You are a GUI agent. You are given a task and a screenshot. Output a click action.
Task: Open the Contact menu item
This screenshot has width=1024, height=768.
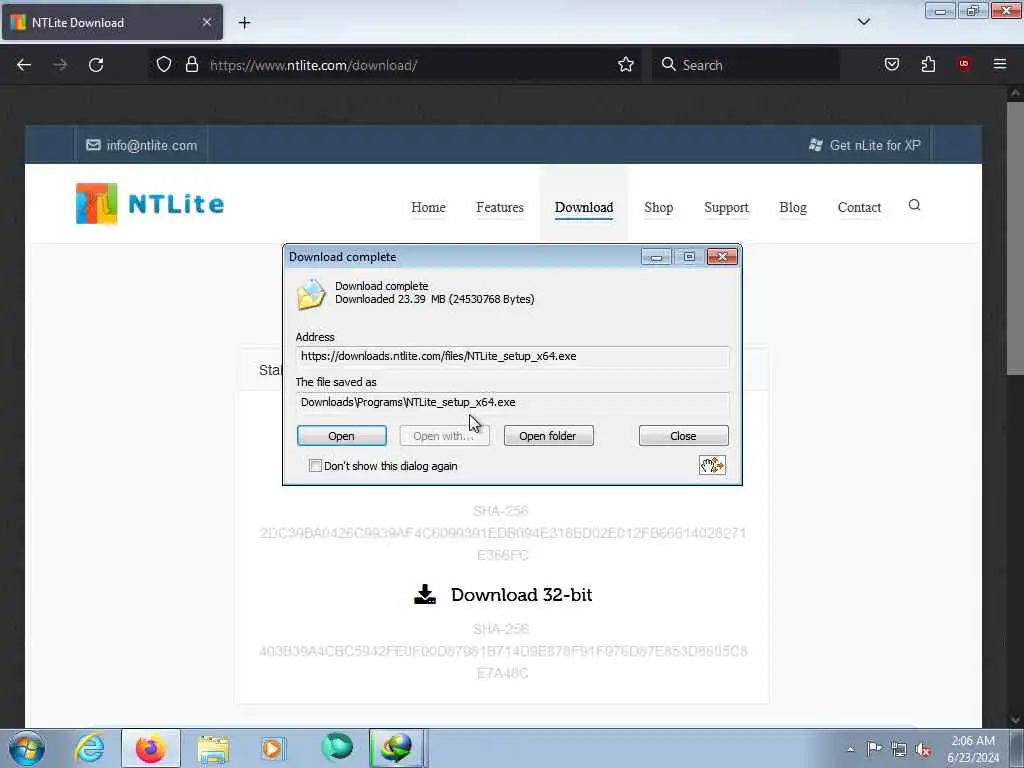tap(859, 207)
